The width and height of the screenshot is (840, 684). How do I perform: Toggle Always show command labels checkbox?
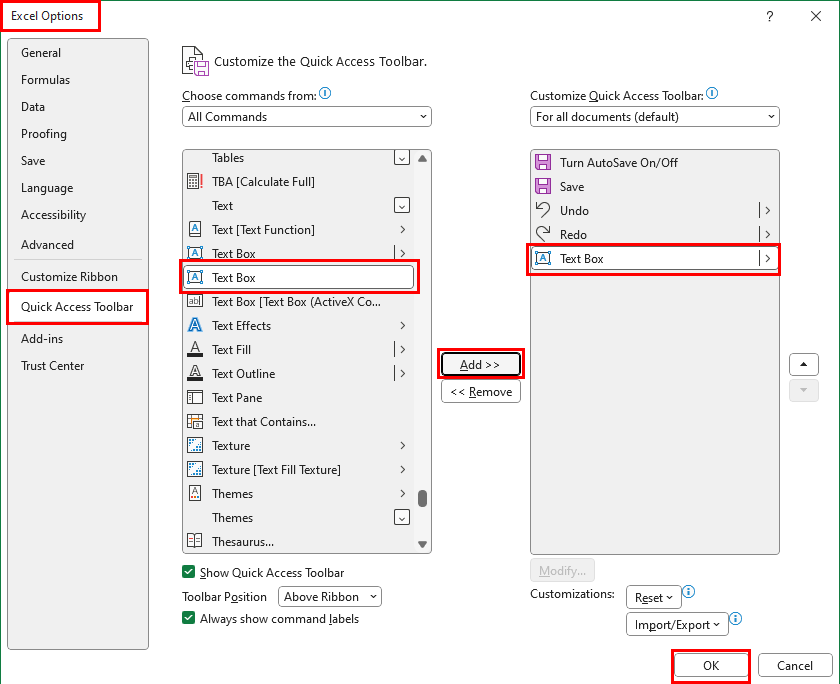tap(188, 618)
